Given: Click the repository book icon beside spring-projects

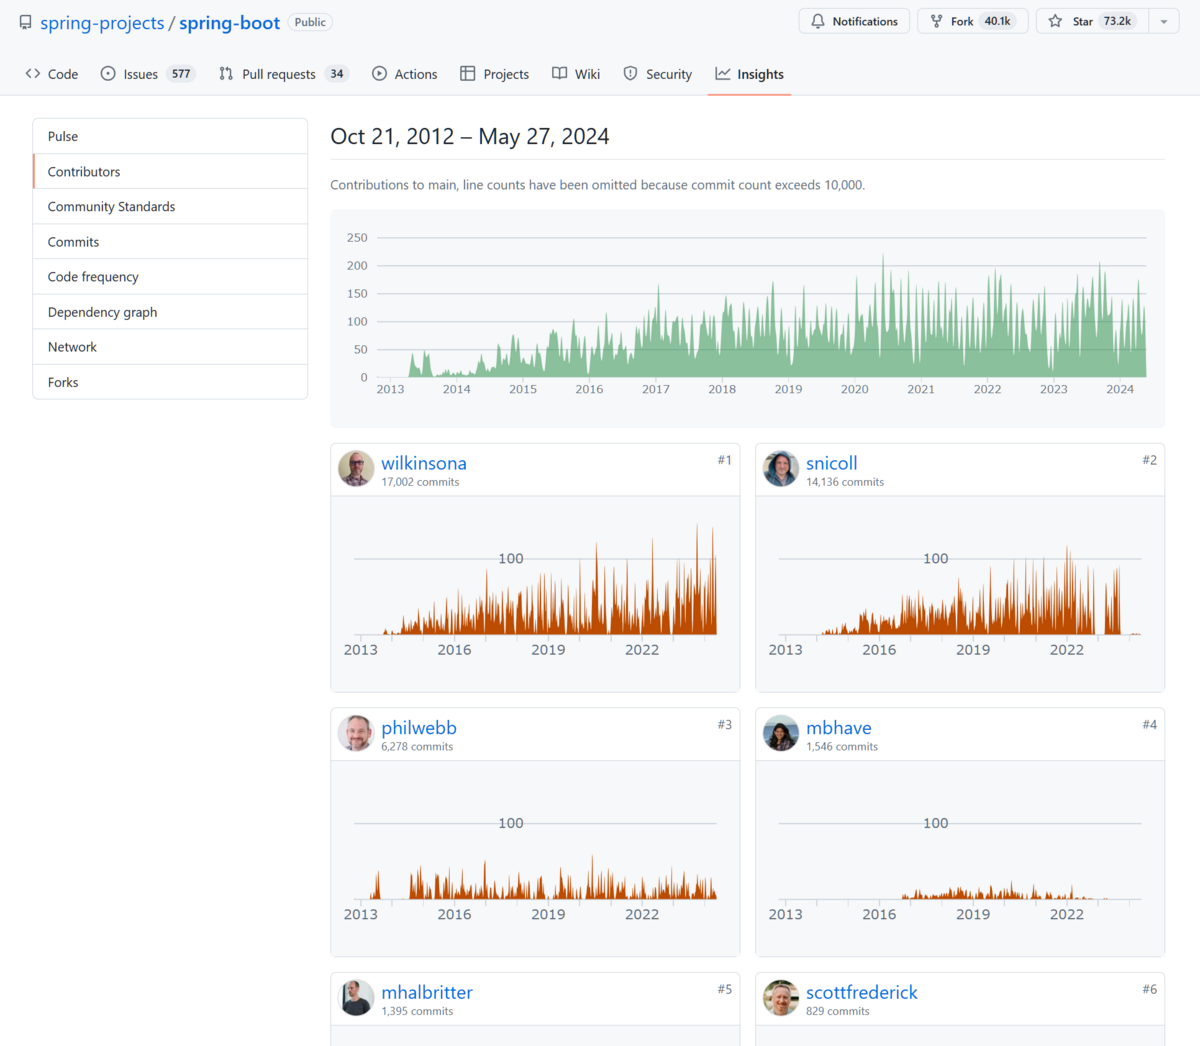Looking at the screenshot, I should coord(25,22).
